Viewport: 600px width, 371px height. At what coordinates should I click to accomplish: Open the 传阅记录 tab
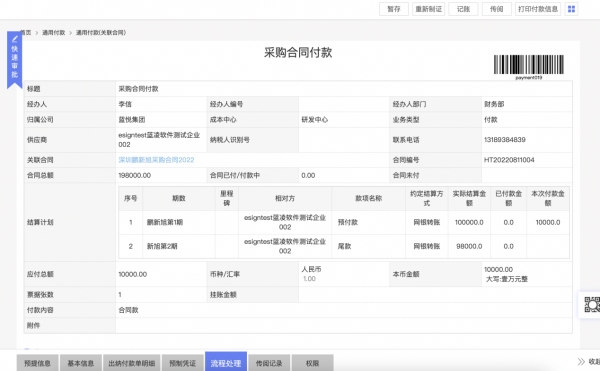pyautogui.click(x=269, y=363)
